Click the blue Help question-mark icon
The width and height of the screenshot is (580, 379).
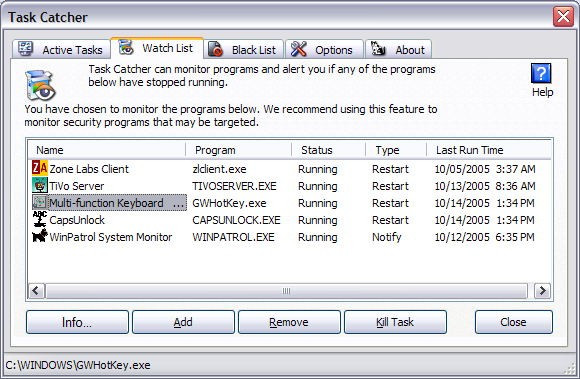click(x=541, y=73)
